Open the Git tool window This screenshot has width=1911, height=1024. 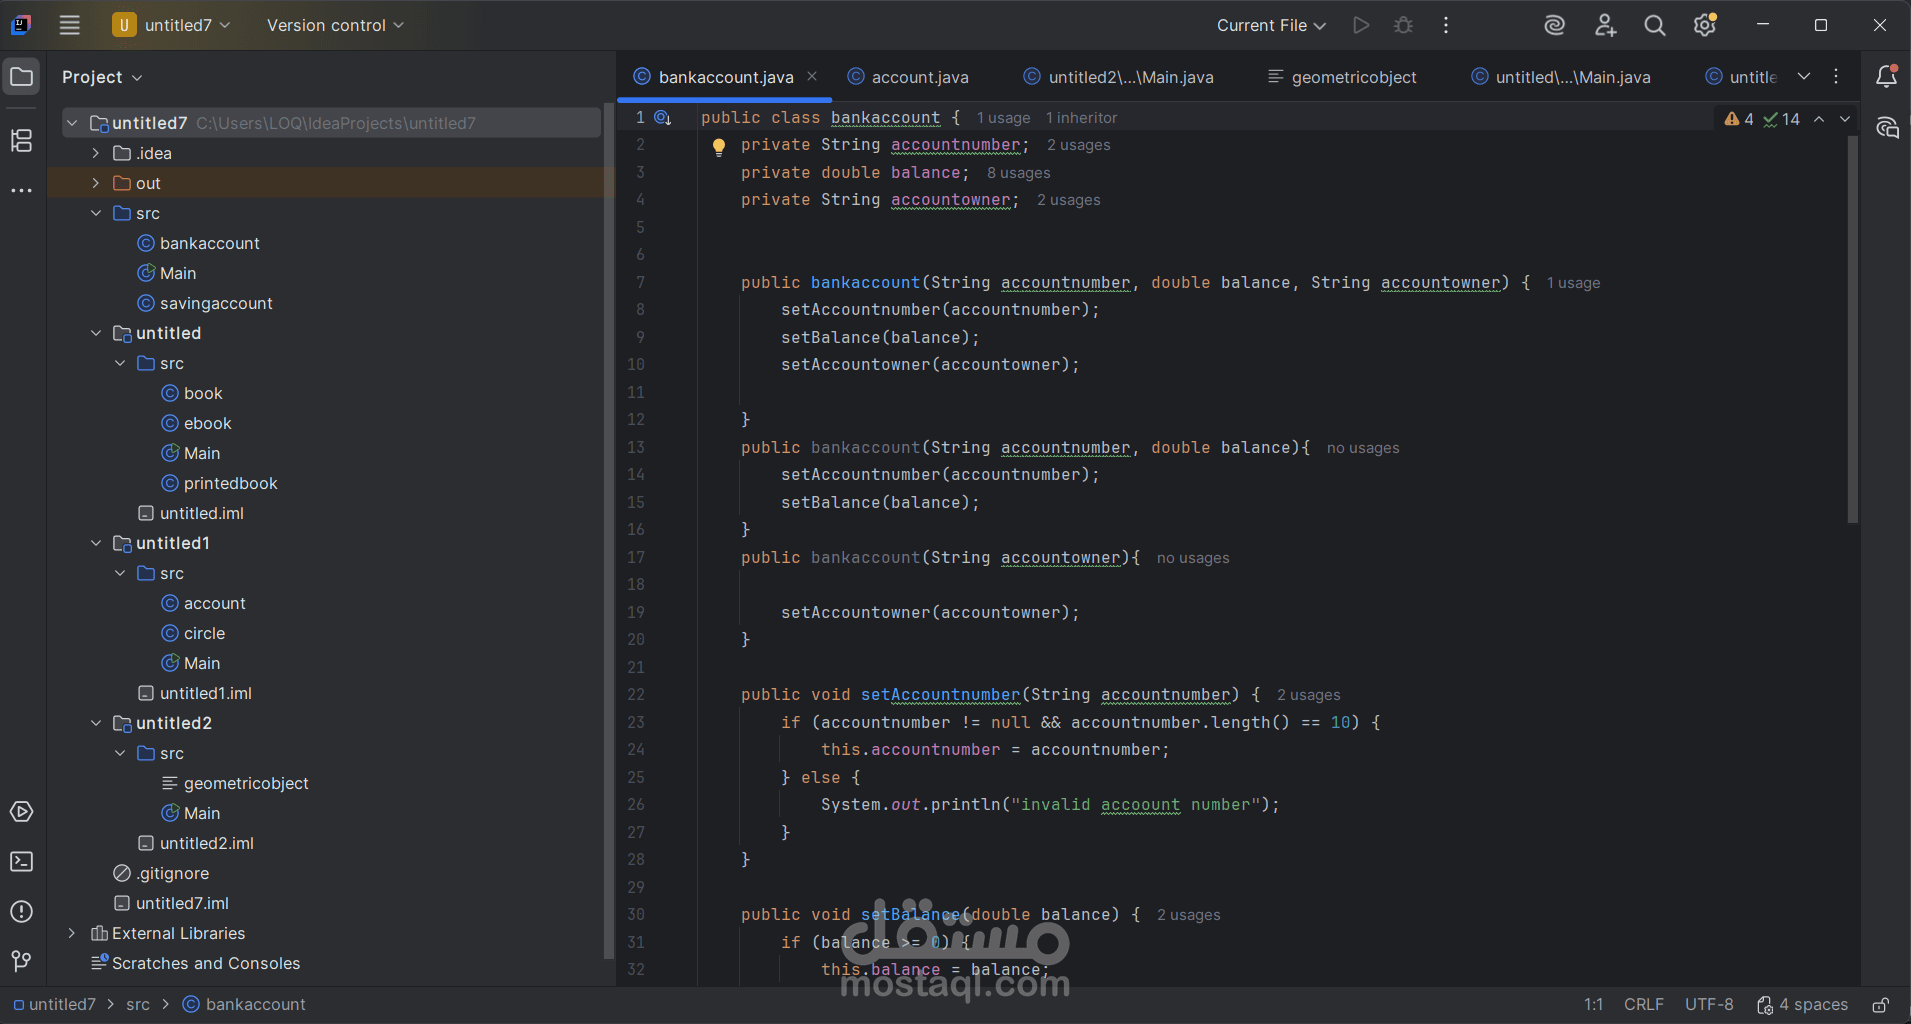click(x=21, y=962)
